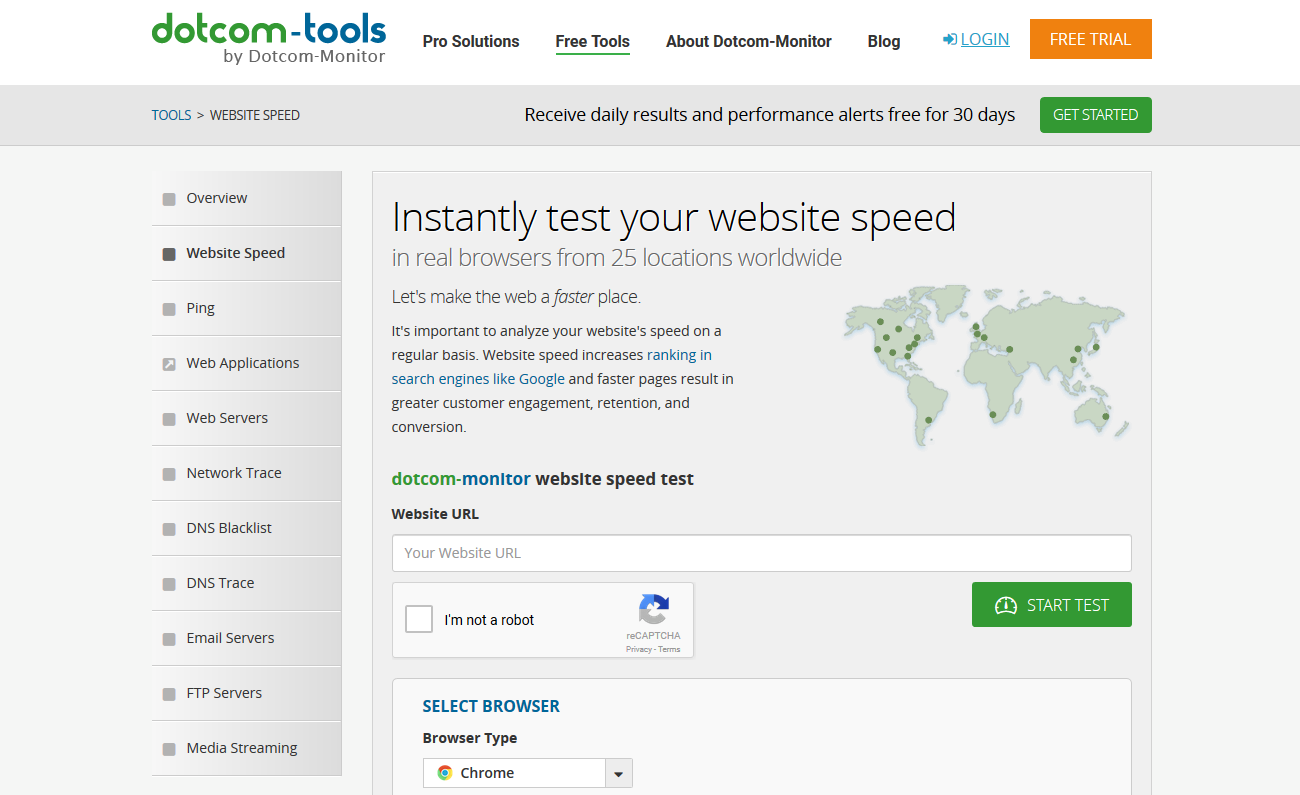Open the FTP Servers tool
The width and height of the screenshot is (1300, 795).
point(247,693)
